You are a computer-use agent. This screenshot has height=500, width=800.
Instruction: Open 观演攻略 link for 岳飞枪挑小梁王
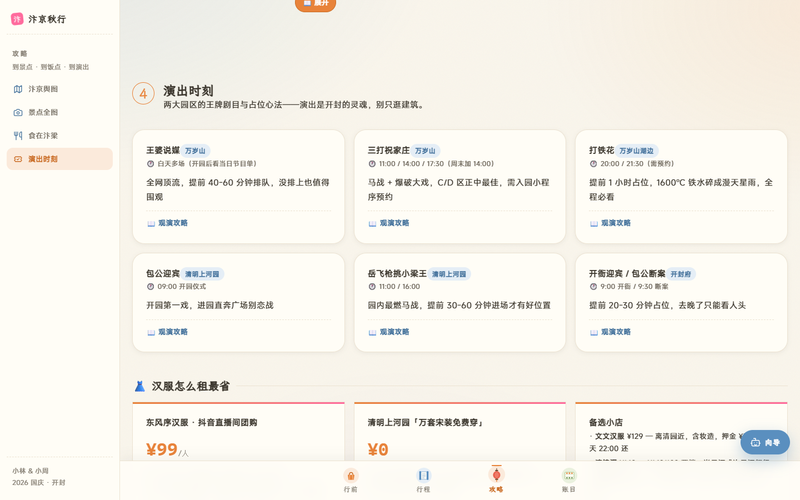[x=389, y=332]
